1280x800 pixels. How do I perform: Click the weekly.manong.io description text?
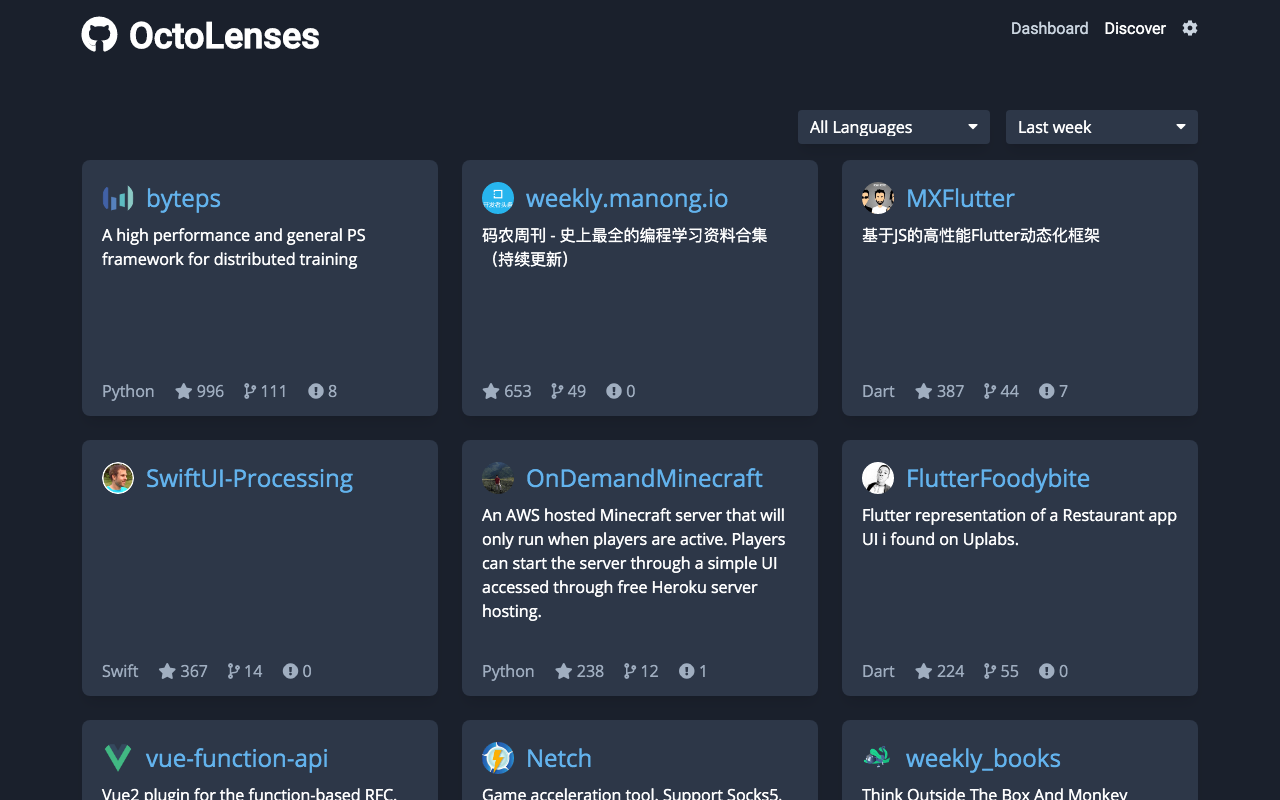click(x=625, y=247)
